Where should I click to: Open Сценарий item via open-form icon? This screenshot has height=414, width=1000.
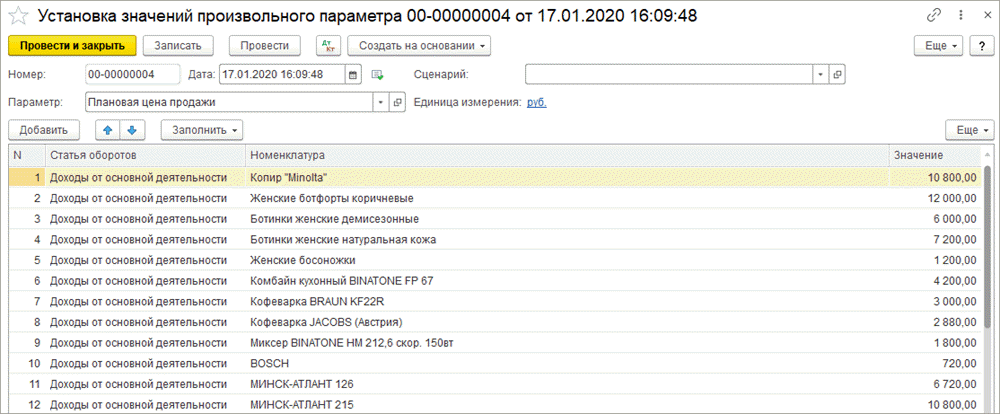[x=838, y=74]
